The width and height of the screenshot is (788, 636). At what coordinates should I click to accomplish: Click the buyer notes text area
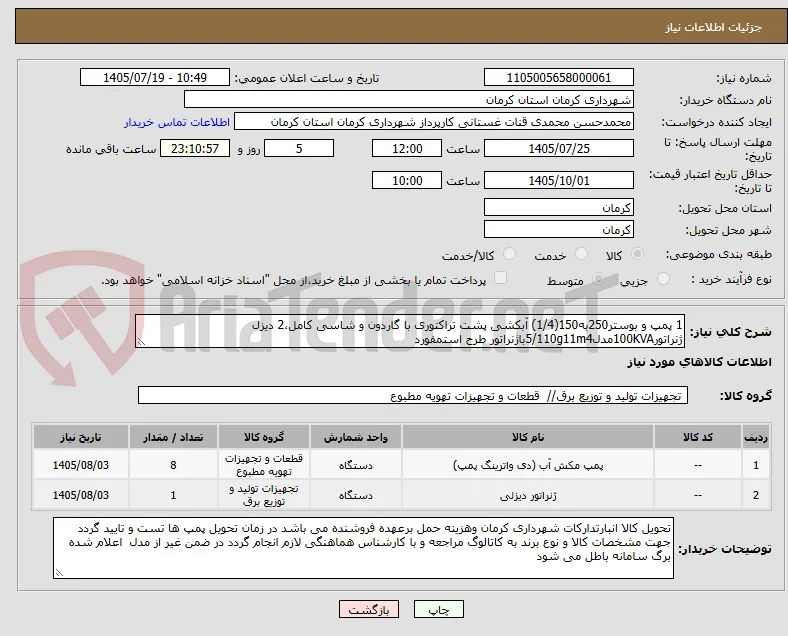[x=363, y=548]
